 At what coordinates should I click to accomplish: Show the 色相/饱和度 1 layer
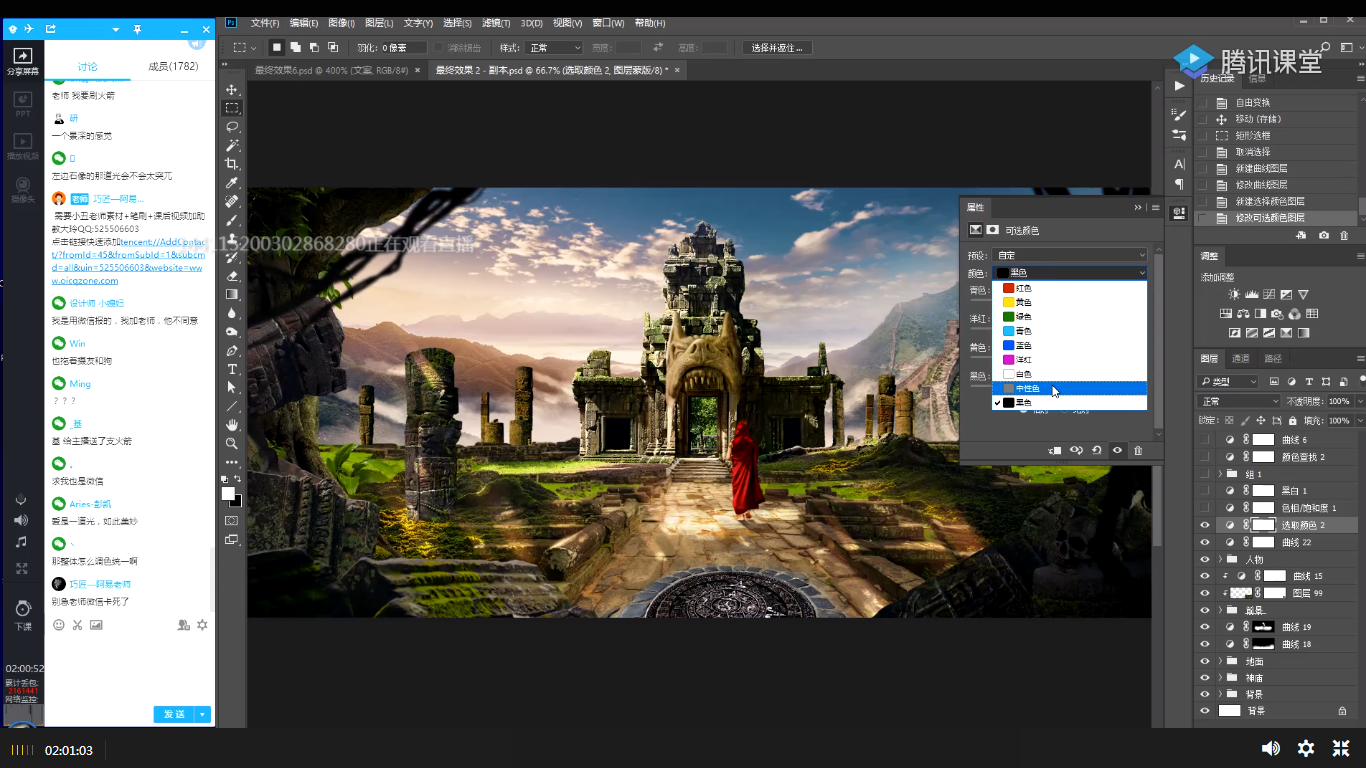point(1204,508)
